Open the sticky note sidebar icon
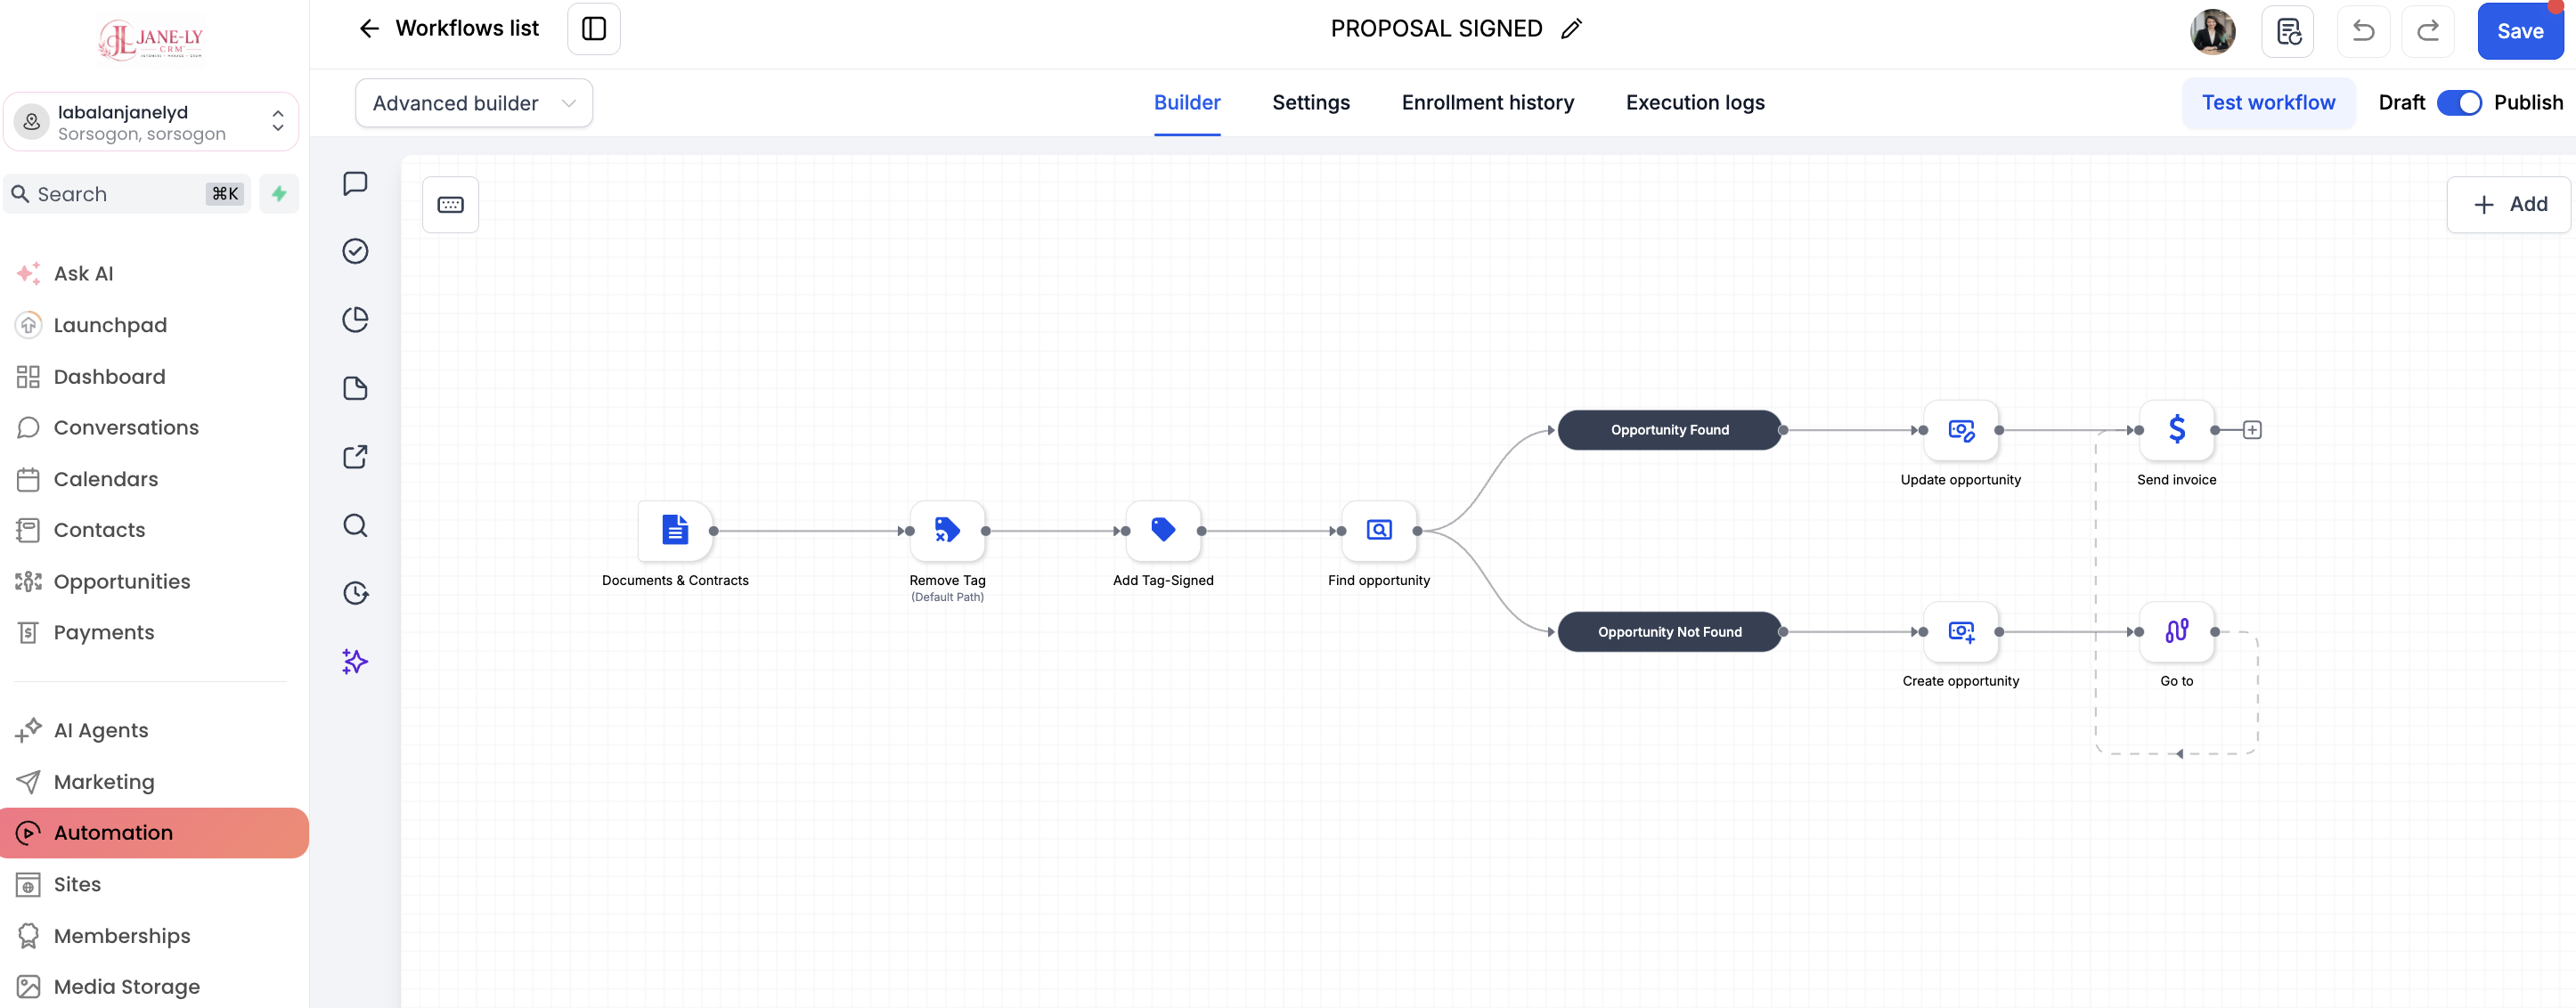 point(355,388)
